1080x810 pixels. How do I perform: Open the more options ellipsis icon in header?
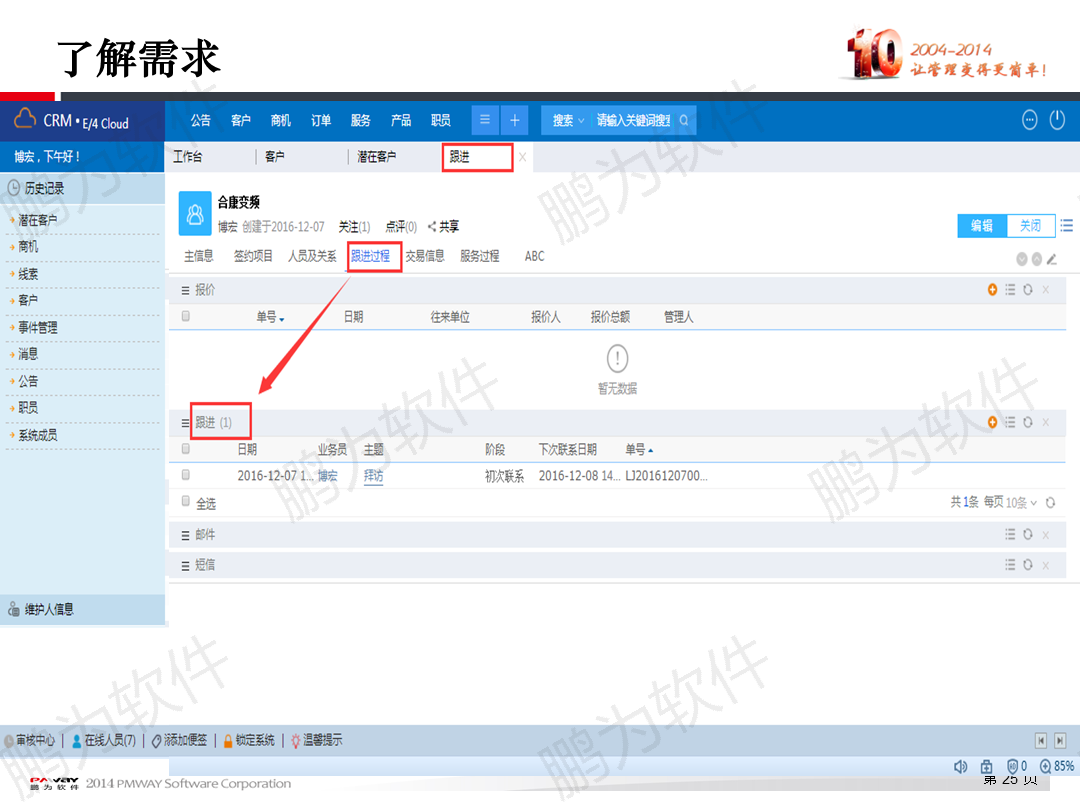coord(1029,120)
